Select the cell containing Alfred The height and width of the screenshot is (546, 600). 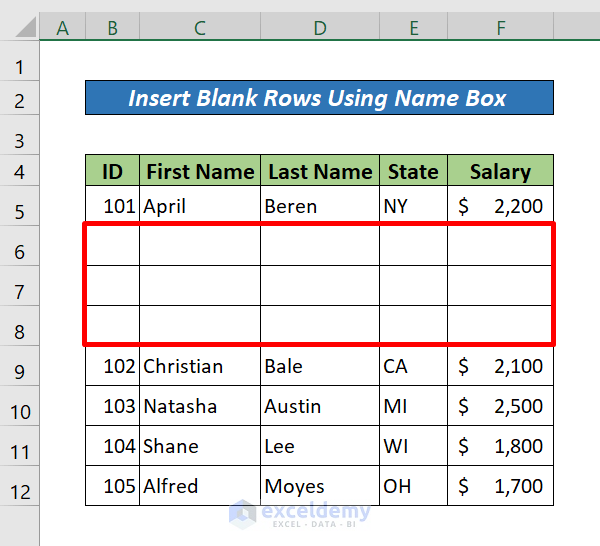pos(200,486)
